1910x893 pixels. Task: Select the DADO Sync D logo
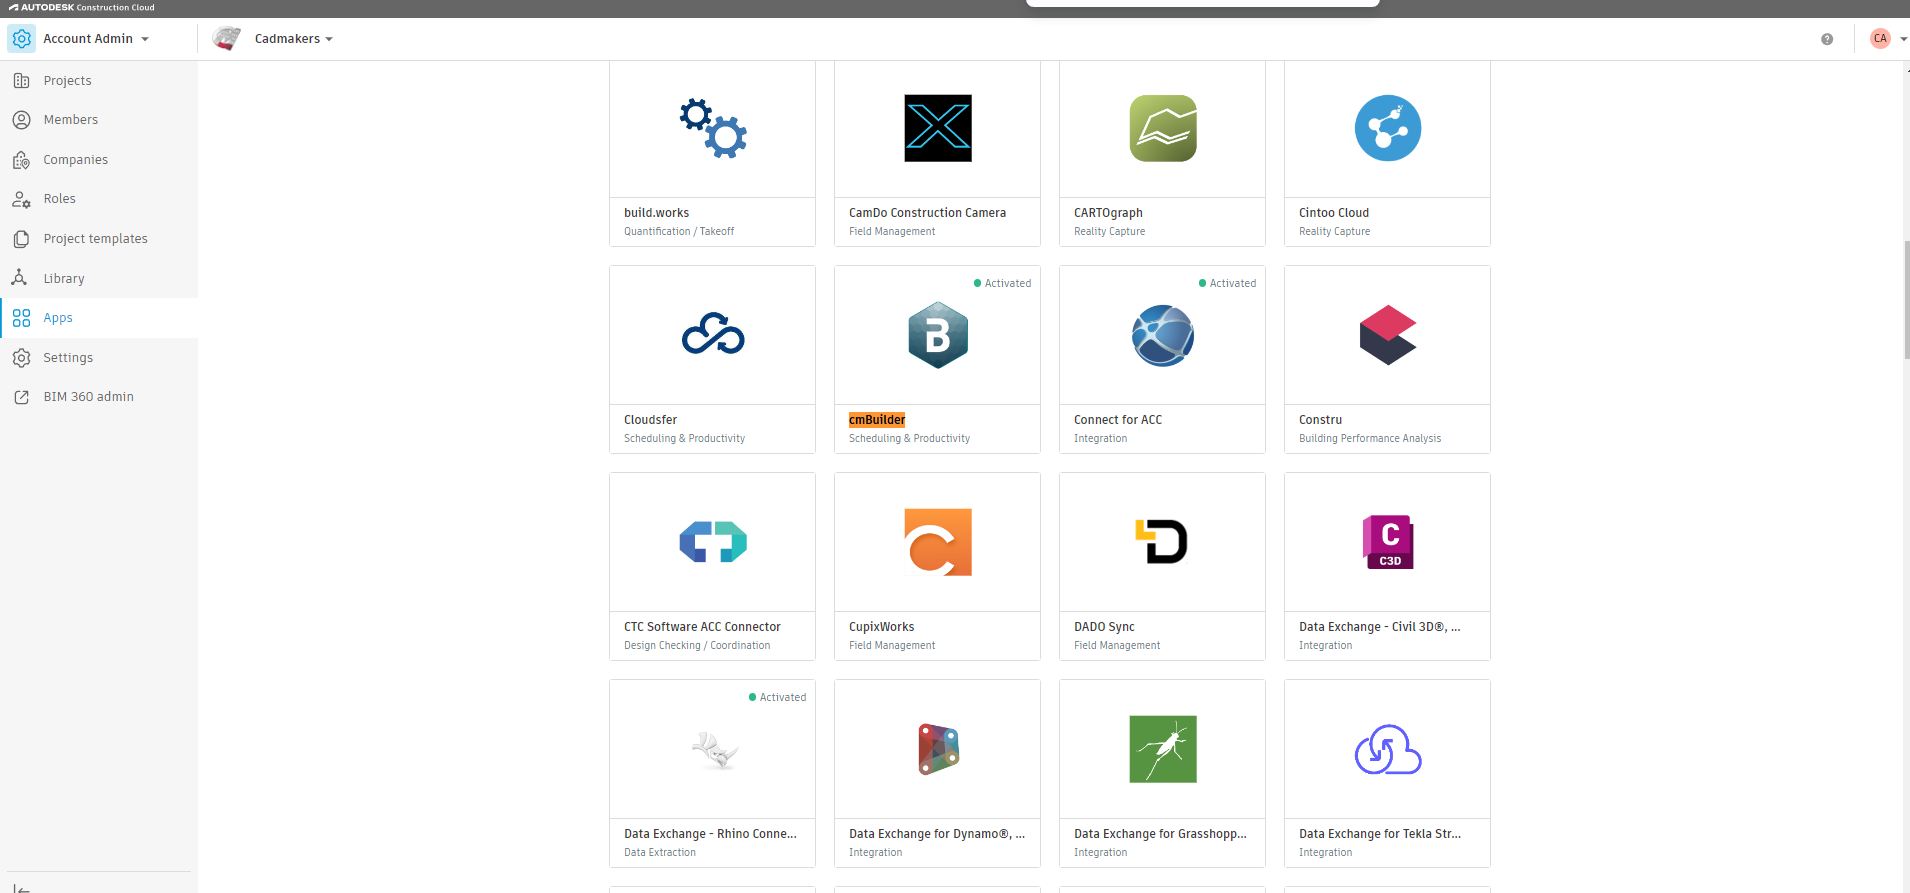pyautogui.click(x=1162, y=542)
